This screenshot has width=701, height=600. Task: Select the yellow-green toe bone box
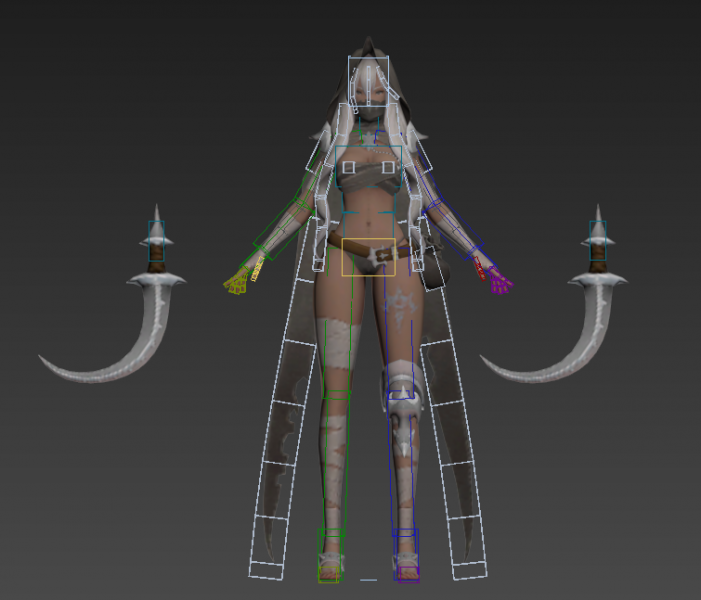(x=328, y=574)
